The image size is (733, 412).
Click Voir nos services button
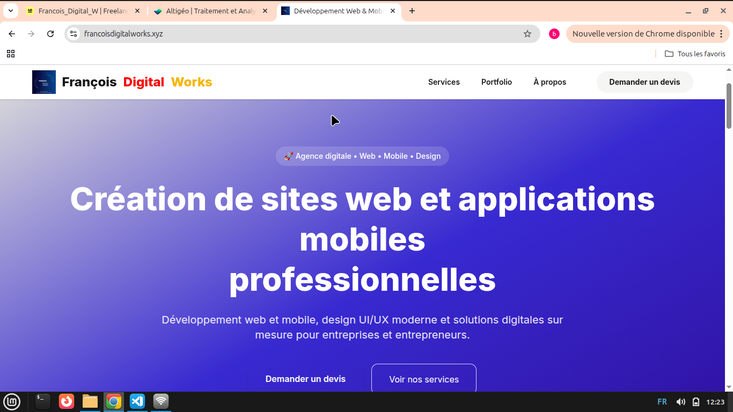tap(424, 379)
